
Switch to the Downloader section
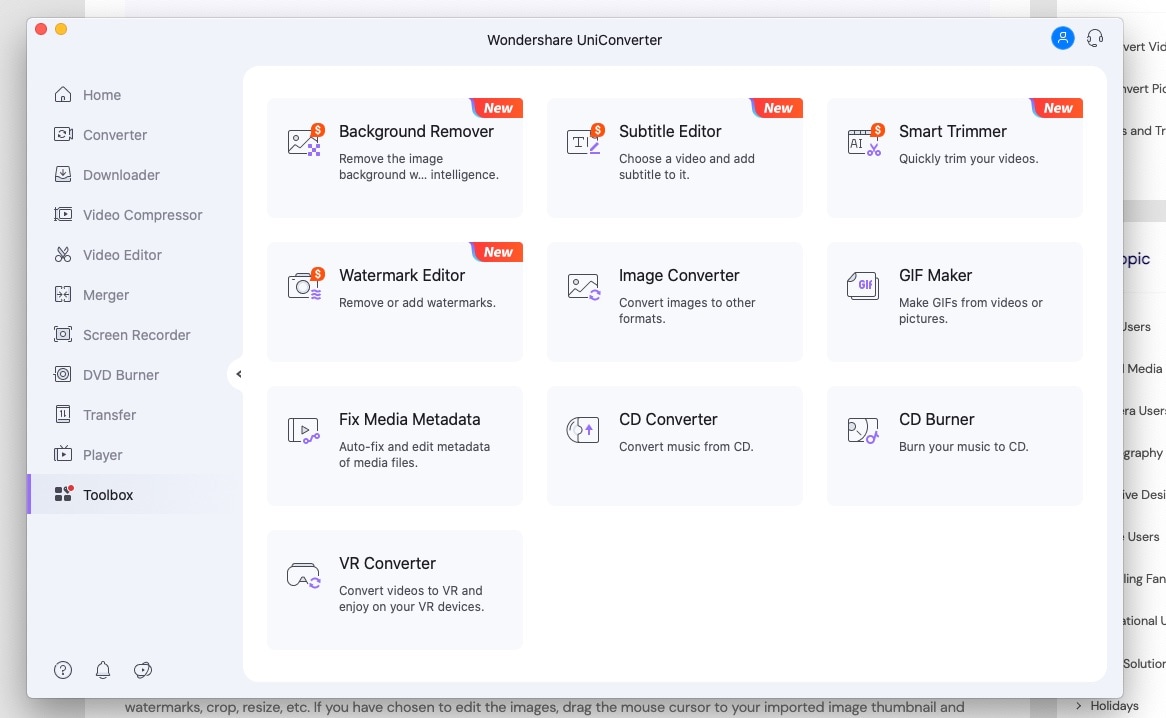121,175
